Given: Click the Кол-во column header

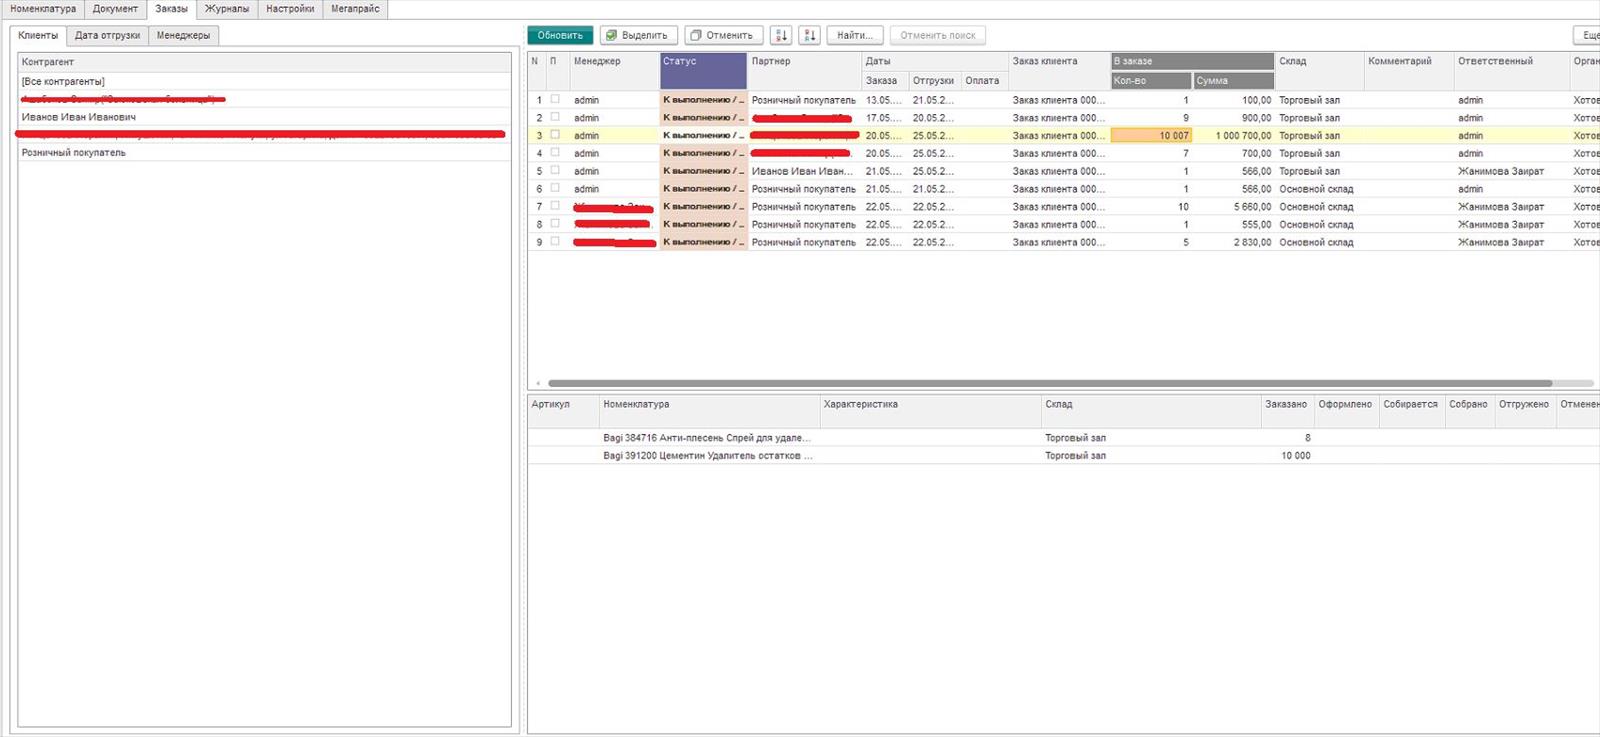Looking at the screenshot, I should [x=1150, y=81].
